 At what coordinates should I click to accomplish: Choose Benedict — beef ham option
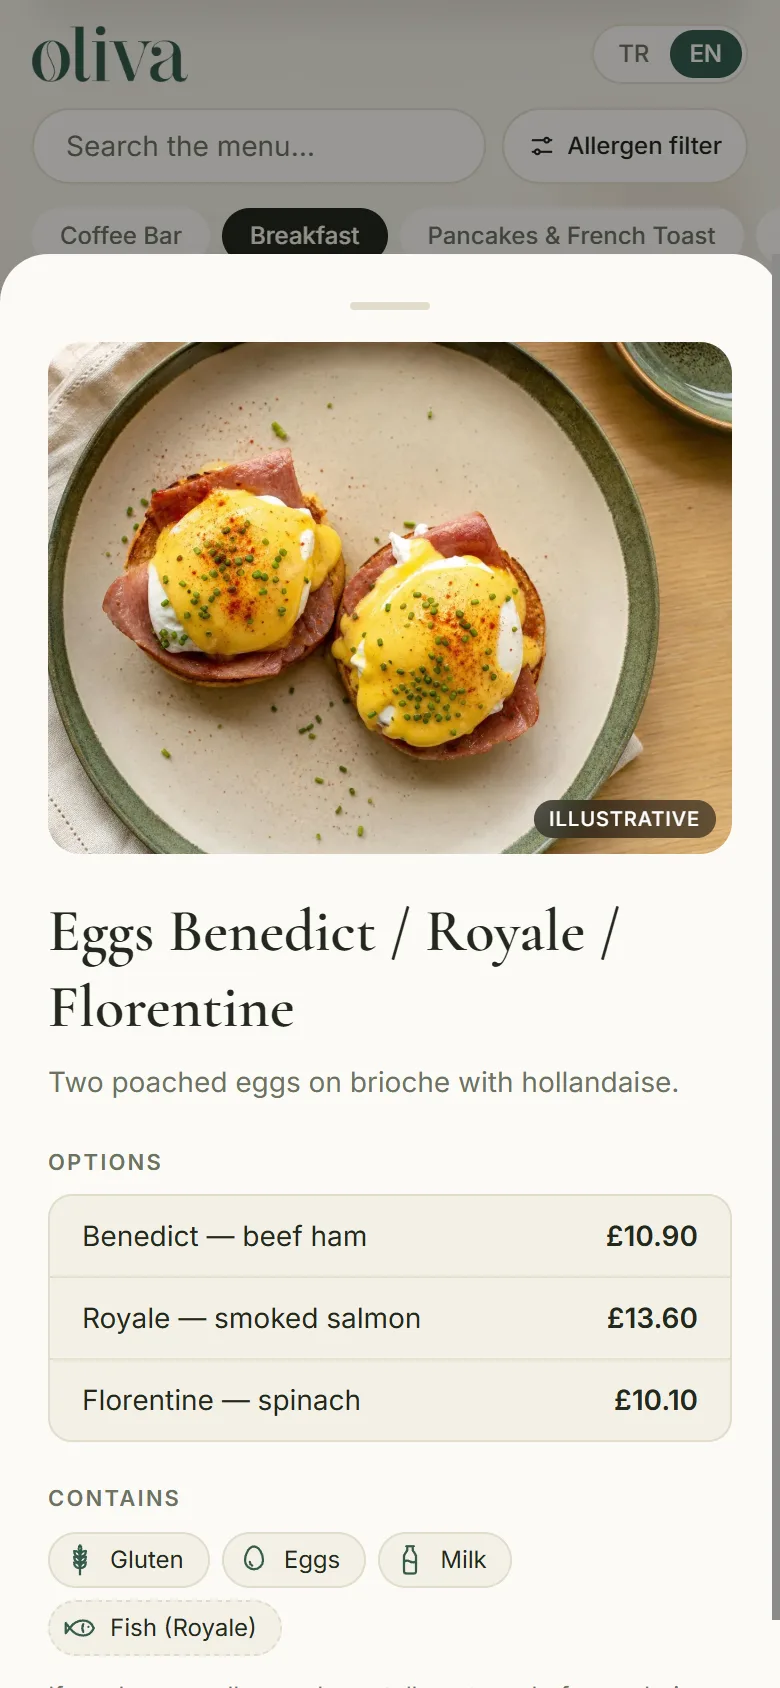click(x=390, y=1237)
